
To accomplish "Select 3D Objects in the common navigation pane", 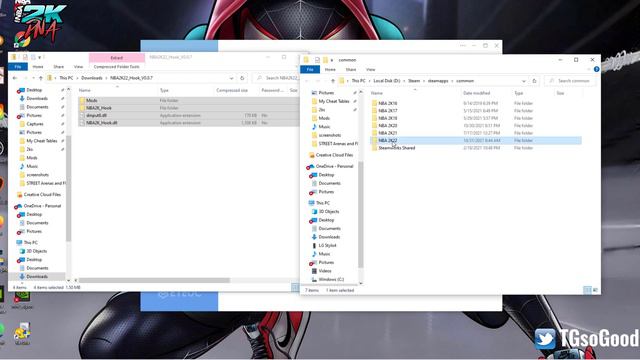I will [329, 211].
